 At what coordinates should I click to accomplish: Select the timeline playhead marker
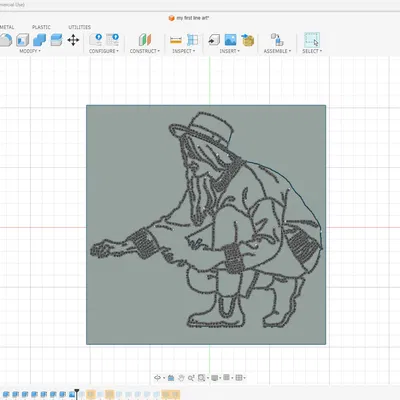click(x=77, y=393)
